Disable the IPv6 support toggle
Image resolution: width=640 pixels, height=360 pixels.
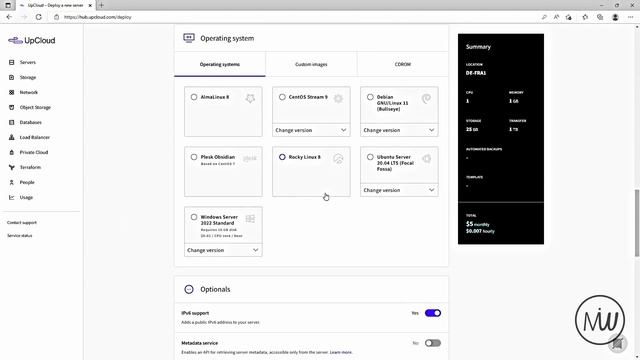(x=433, y=313)
